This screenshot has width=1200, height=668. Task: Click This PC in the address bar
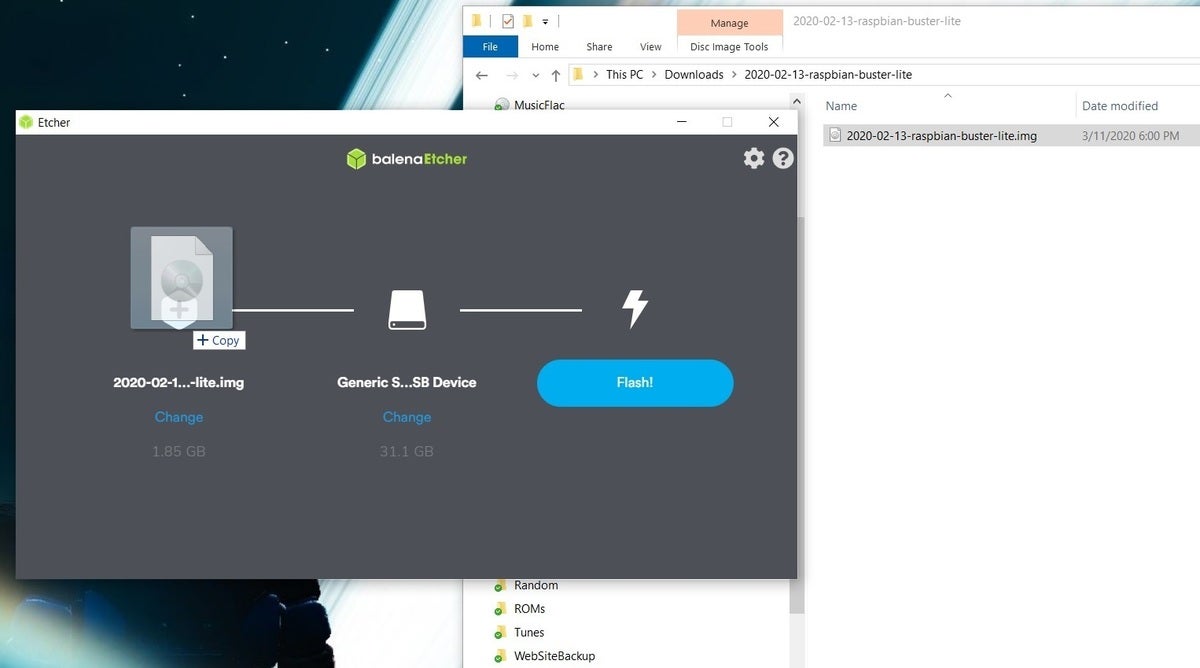(x=624, y=74)
